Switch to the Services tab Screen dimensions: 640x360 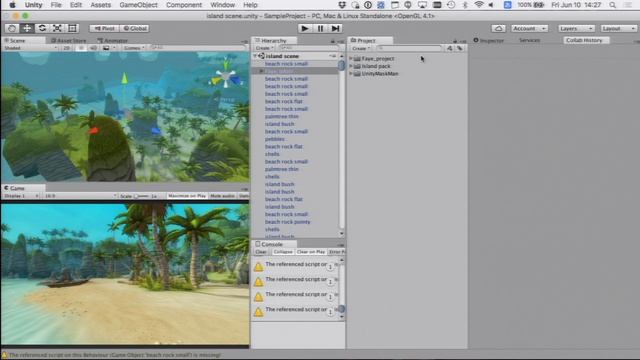(x=529, y=40)
